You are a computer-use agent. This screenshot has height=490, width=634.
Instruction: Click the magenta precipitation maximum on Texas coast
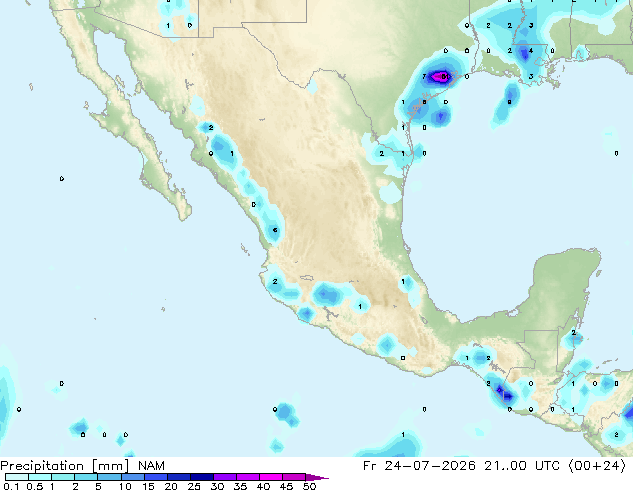pos(440,76)
